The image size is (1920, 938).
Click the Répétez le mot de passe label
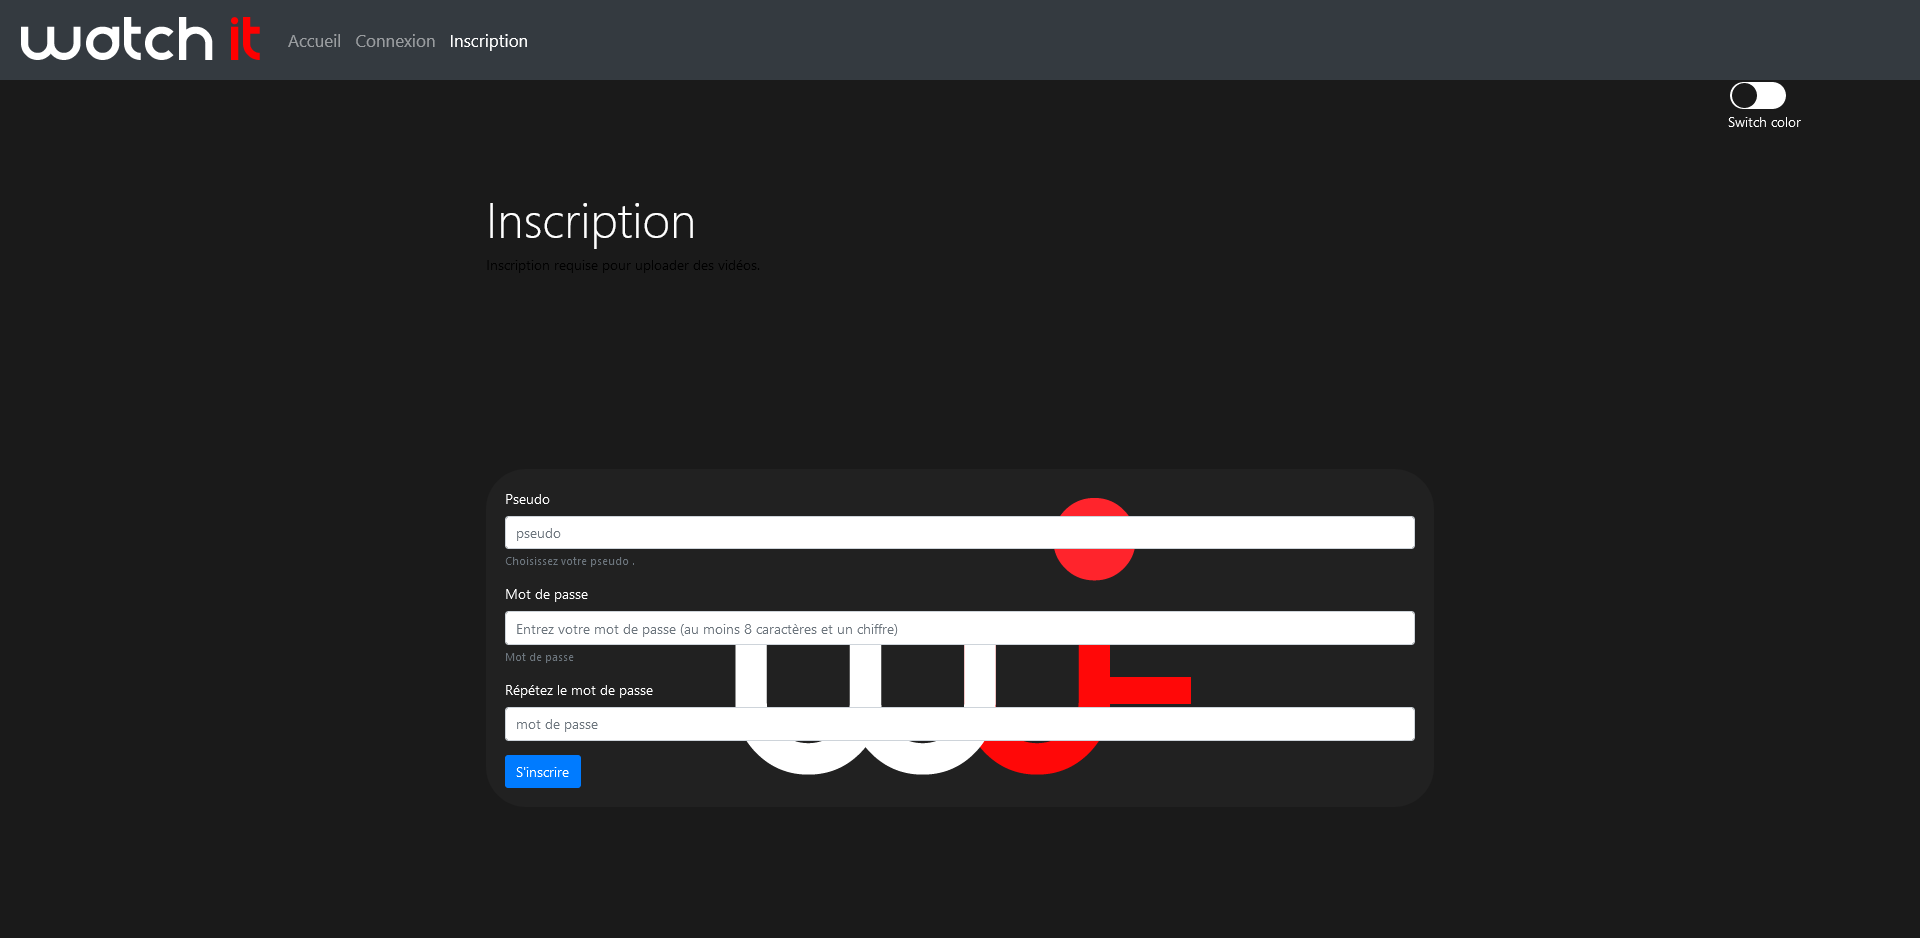(578, 691)
